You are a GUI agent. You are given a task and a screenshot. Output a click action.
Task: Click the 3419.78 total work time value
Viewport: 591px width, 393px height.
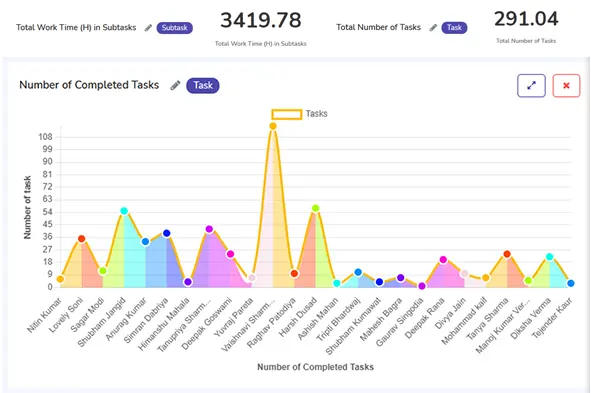point(261,20)
